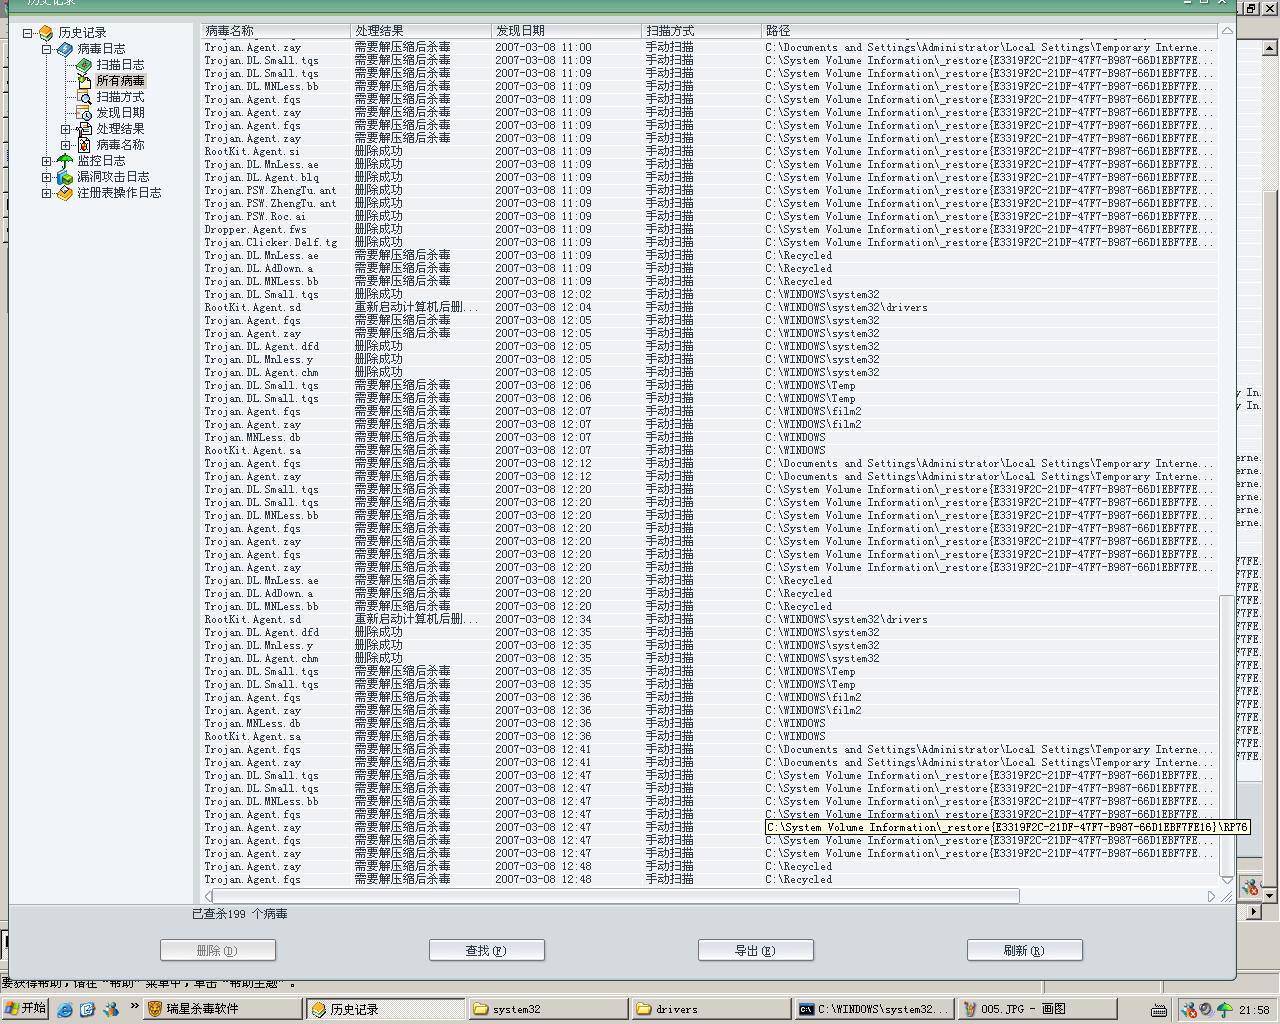Click the 删除(D) button

point(218,951)
